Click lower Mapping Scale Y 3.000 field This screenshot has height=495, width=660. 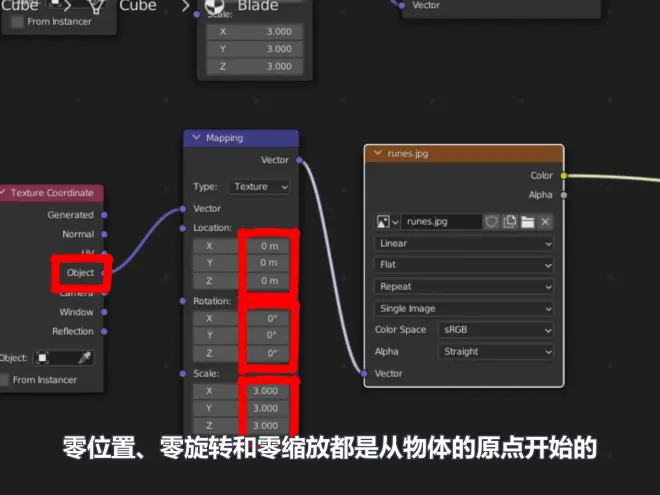click(242, 408)
